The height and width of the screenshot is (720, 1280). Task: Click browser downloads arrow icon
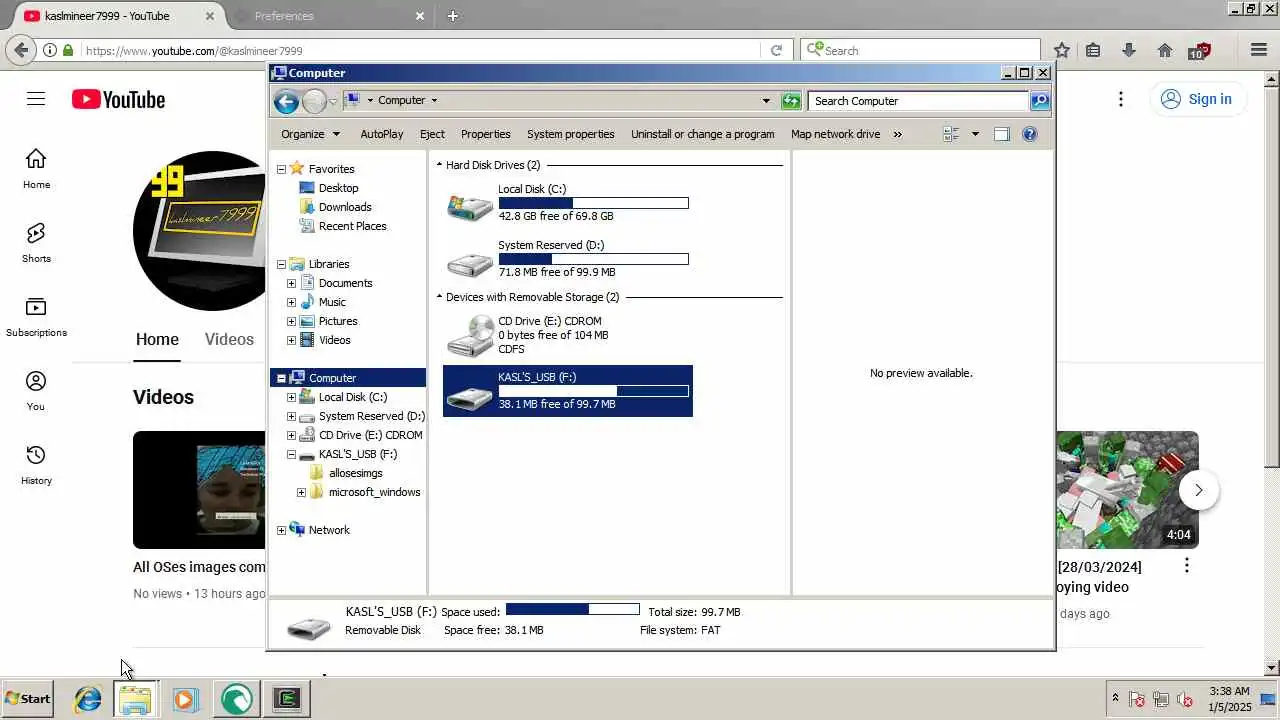pyautogui.click(x=1129, y=50)
